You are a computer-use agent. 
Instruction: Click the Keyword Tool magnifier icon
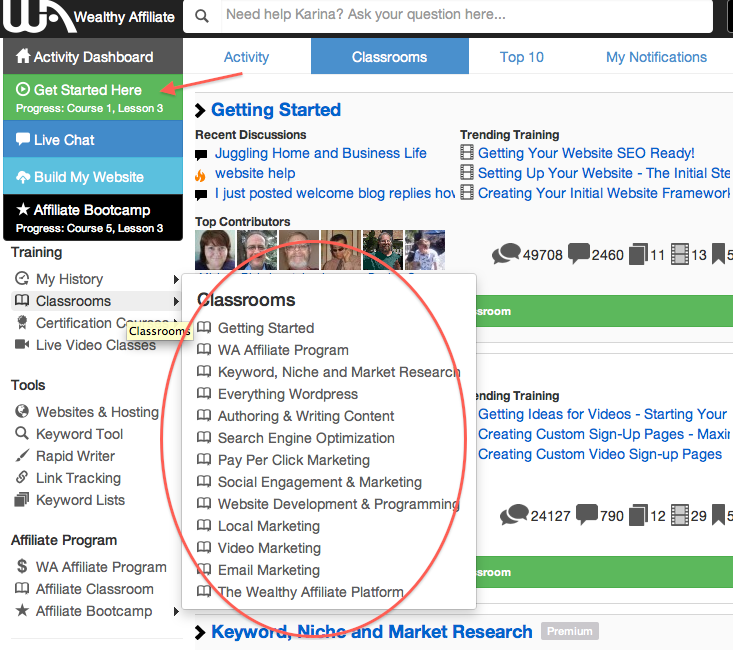point(22,433)
